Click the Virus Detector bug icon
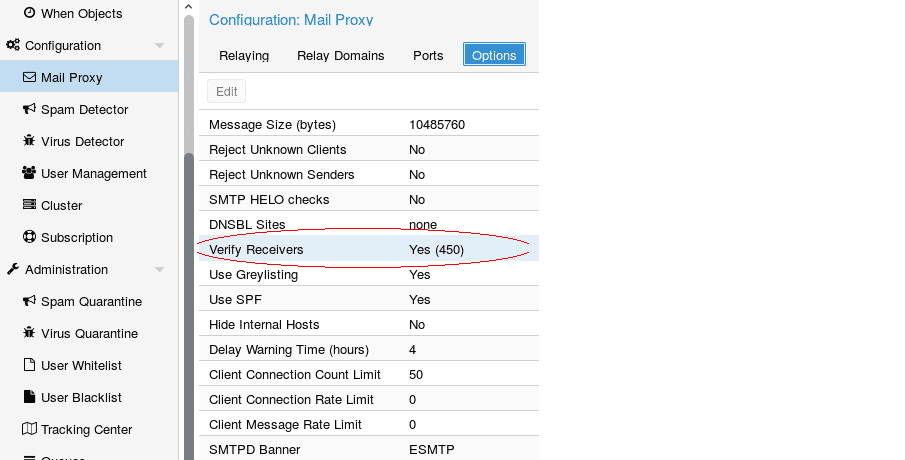 click(x=29, y=141)
